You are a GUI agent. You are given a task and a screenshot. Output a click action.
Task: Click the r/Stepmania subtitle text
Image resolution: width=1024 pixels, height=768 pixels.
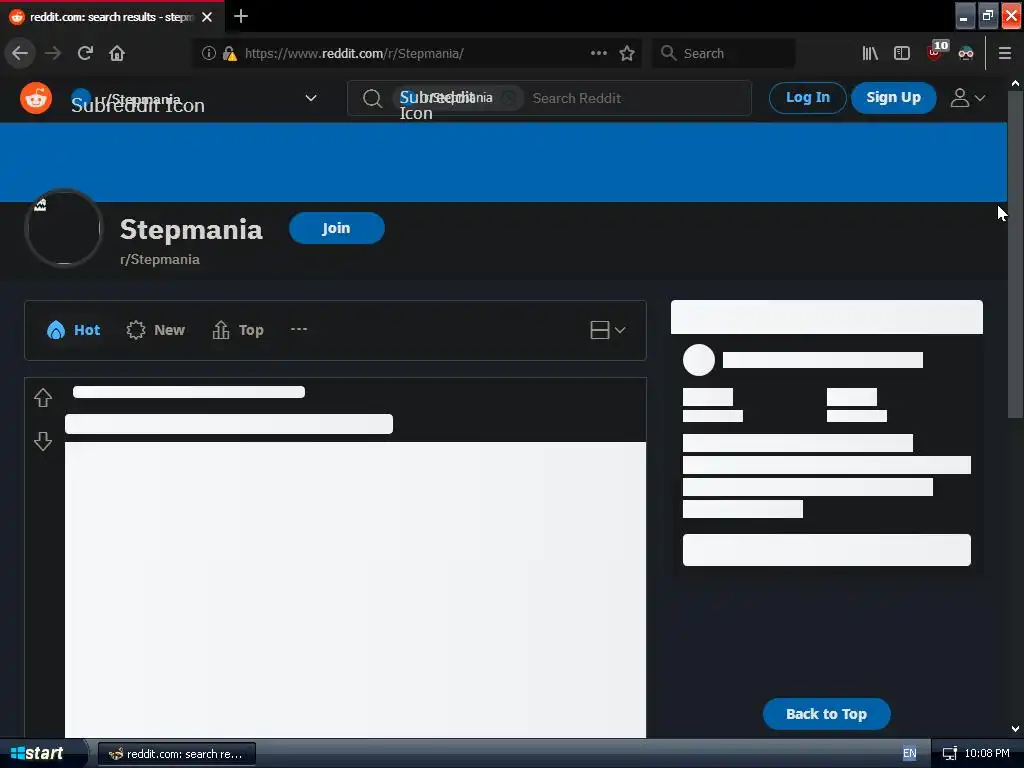160,259
